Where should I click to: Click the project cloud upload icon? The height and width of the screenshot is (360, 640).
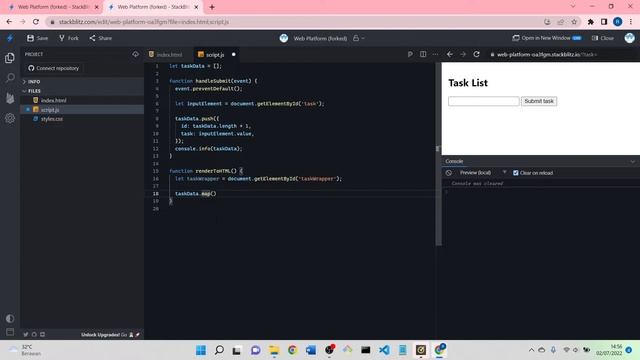135,54
